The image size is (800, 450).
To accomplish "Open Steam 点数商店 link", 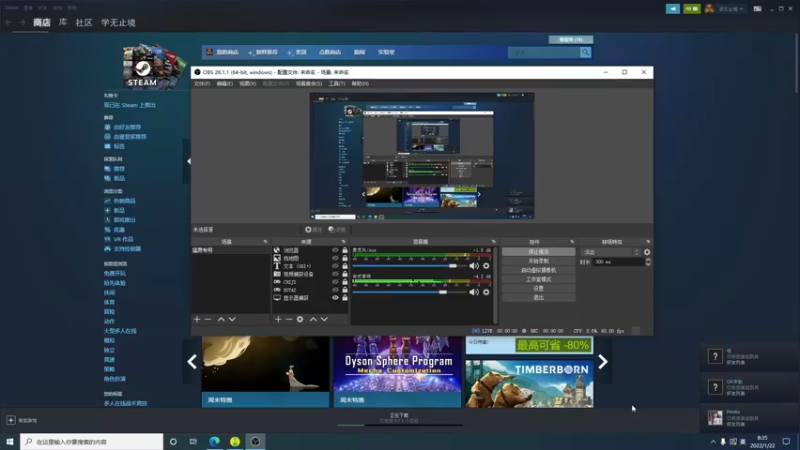I will [x=330, y=52].
